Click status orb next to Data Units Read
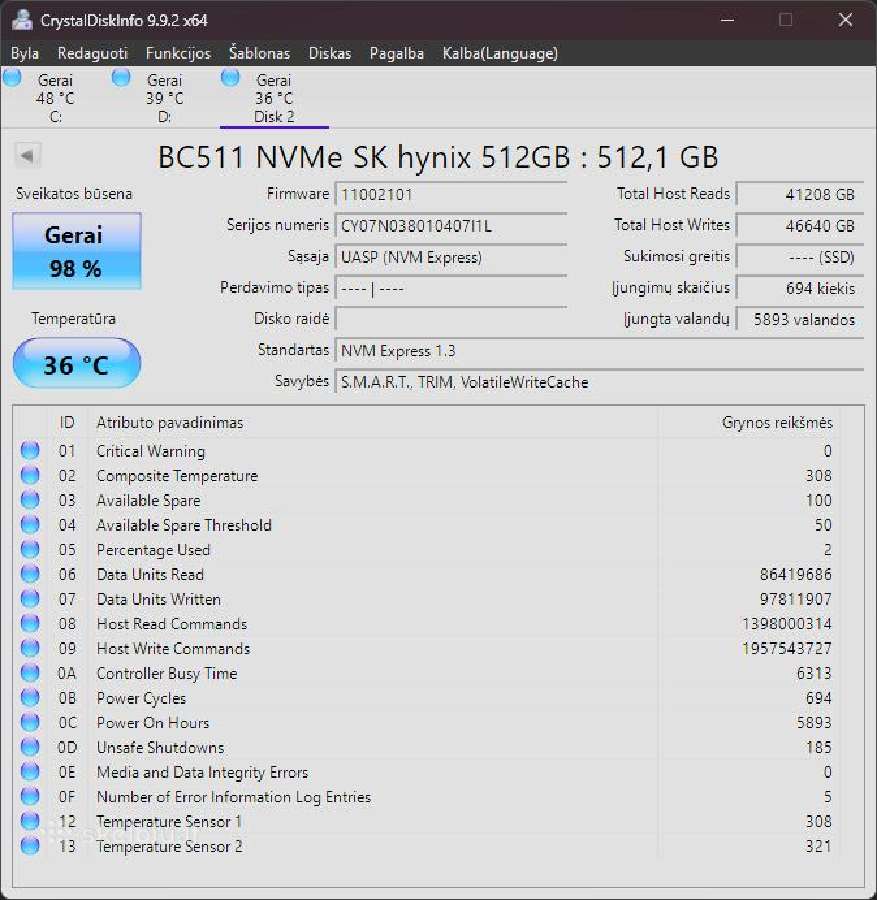Screen dimensions: 877x900 [30, 574]
